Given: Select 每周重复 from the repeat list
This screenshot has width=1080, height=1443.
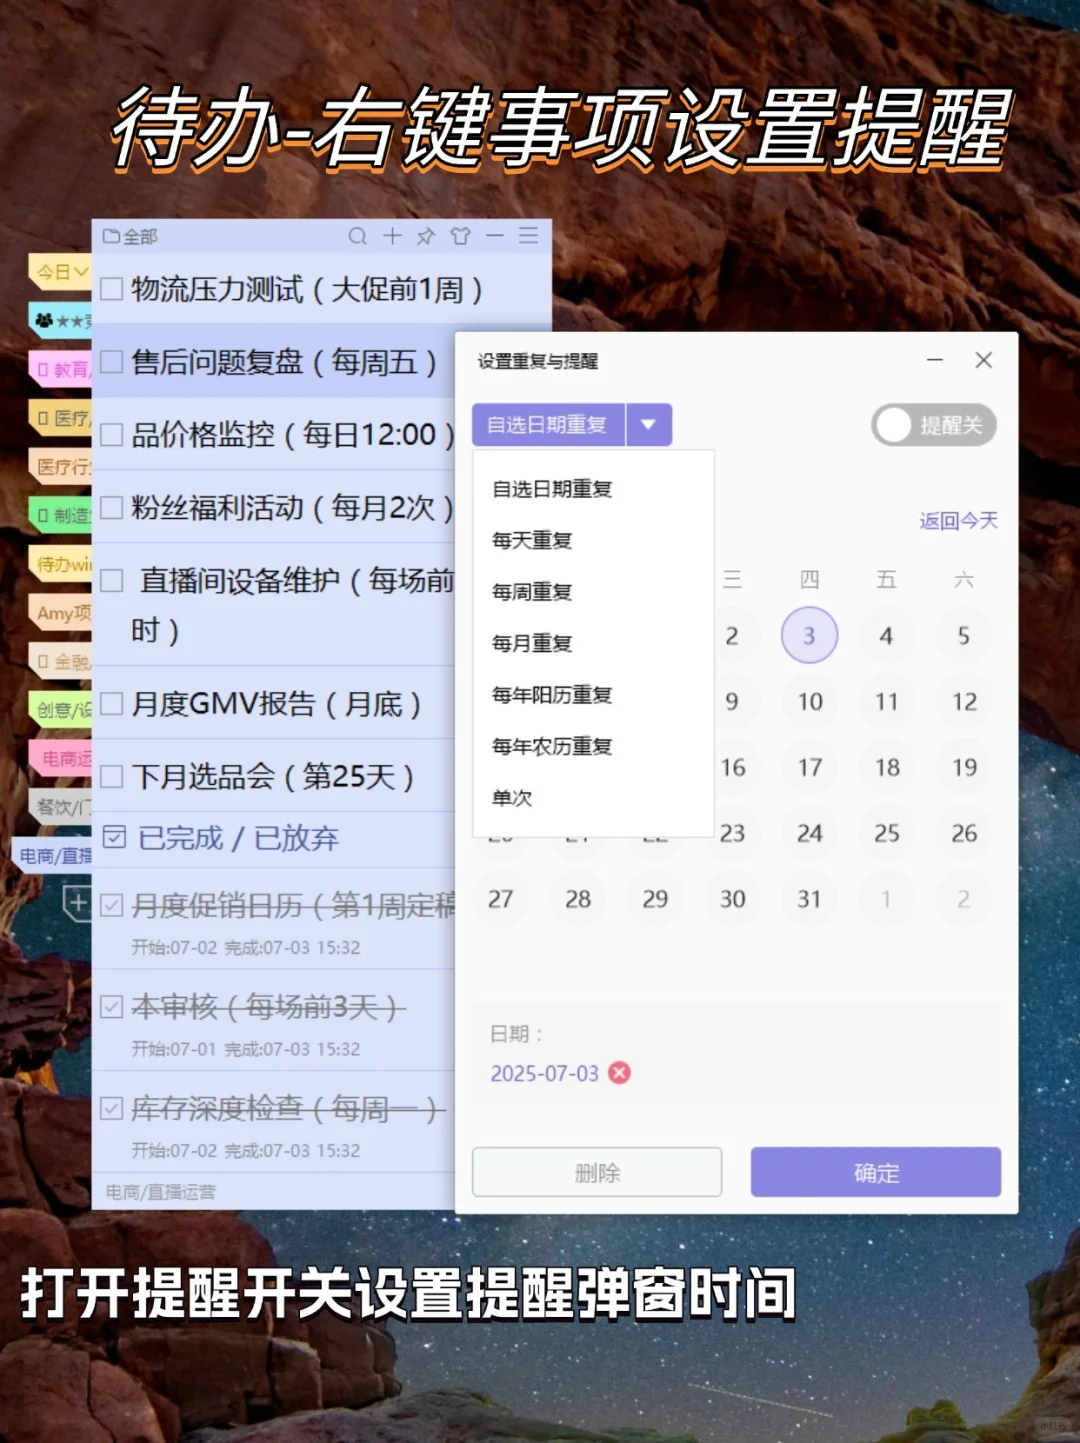Looking at the screenshot, I should 531,591.
